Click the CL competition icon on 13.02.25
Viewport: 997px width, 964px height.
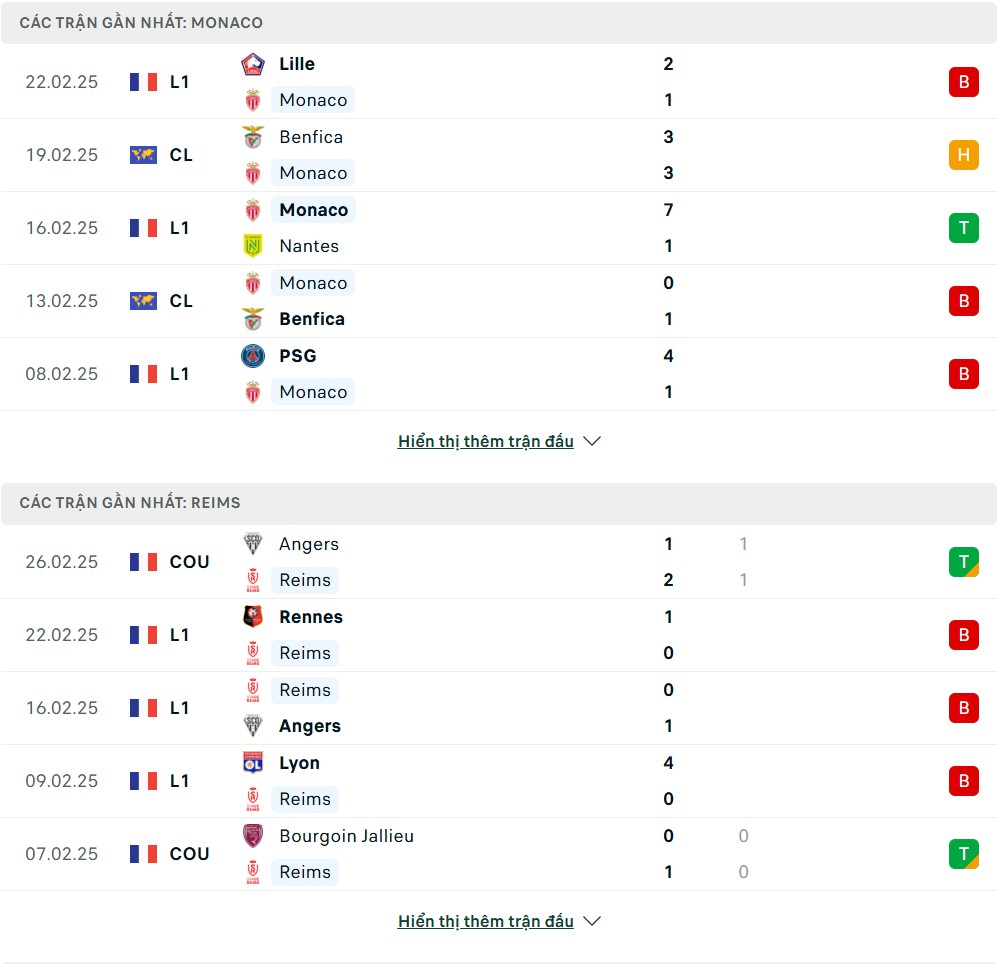(143, 301)
